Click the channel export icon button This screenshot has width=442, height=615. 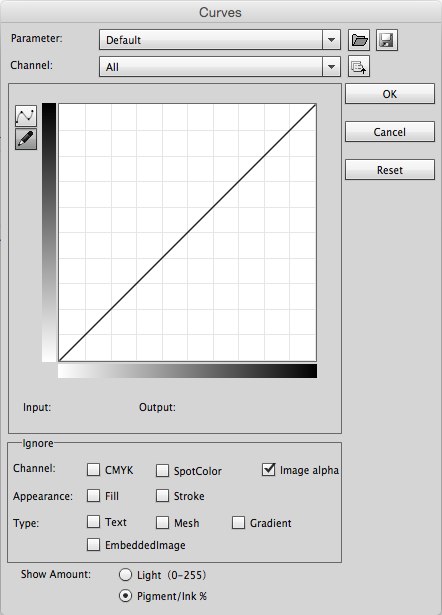click(359, 66)
